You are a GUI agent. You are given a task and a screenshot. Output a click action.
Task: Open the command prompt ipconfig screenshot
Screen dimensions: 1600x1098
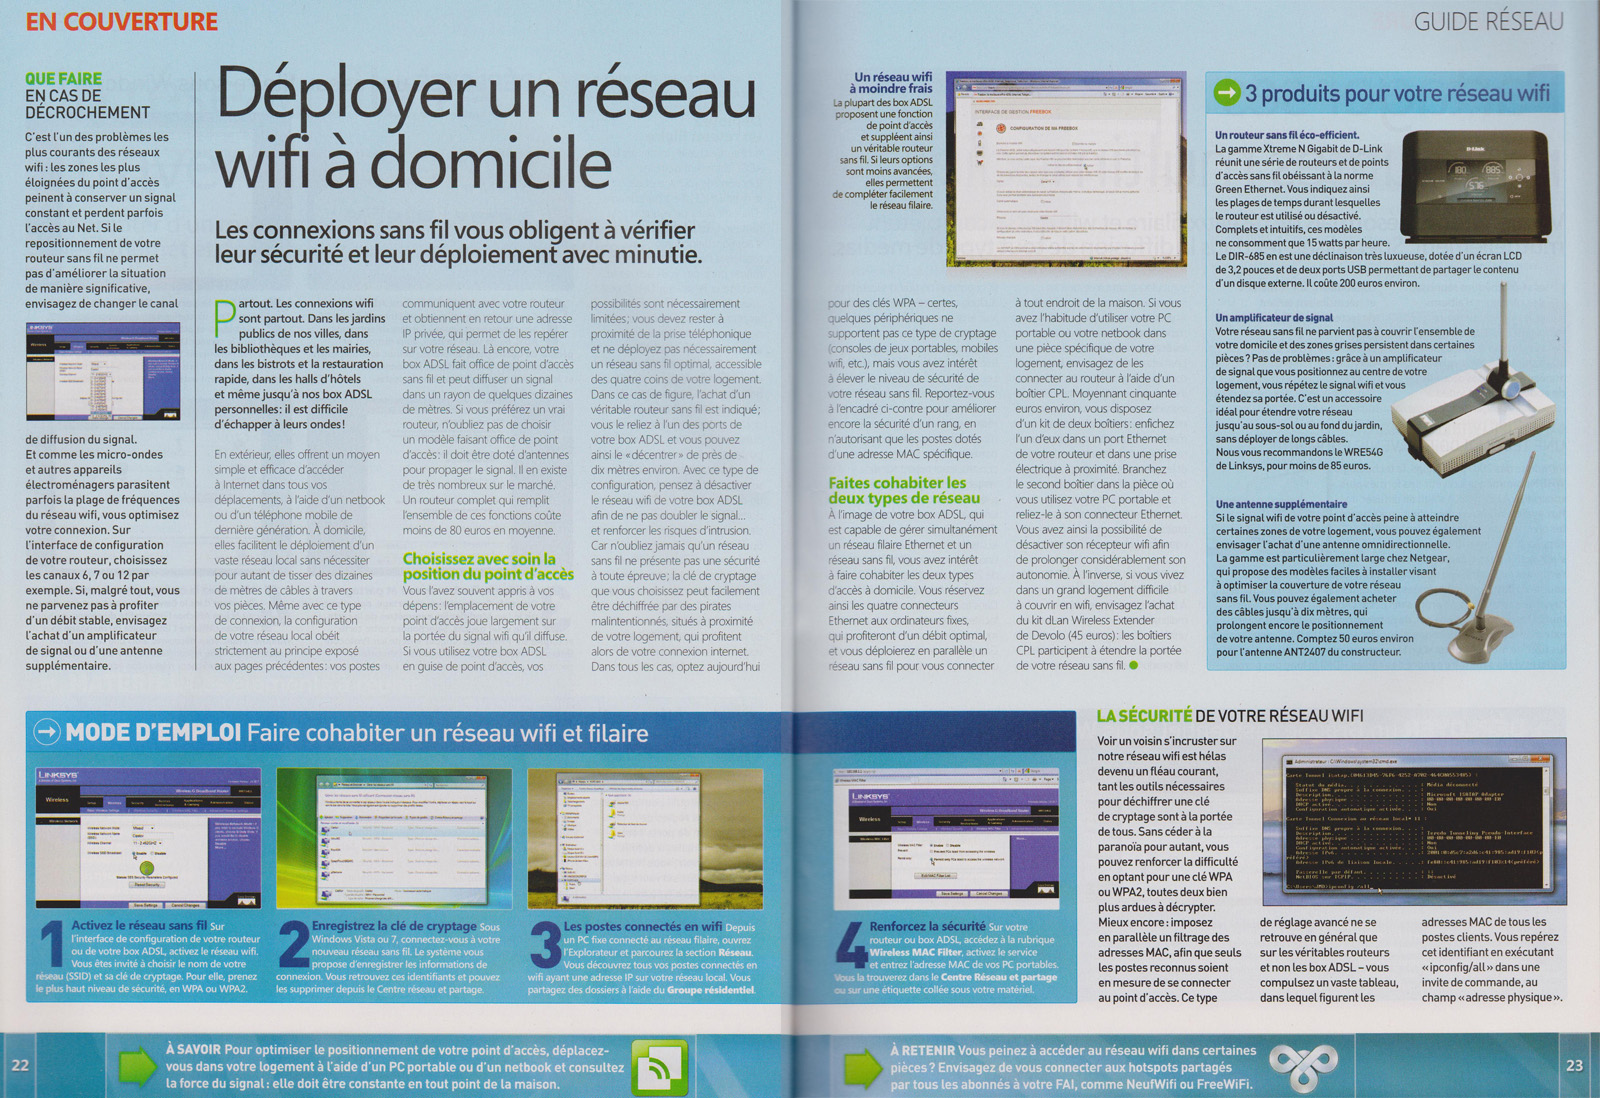(x=1414, y=822)
